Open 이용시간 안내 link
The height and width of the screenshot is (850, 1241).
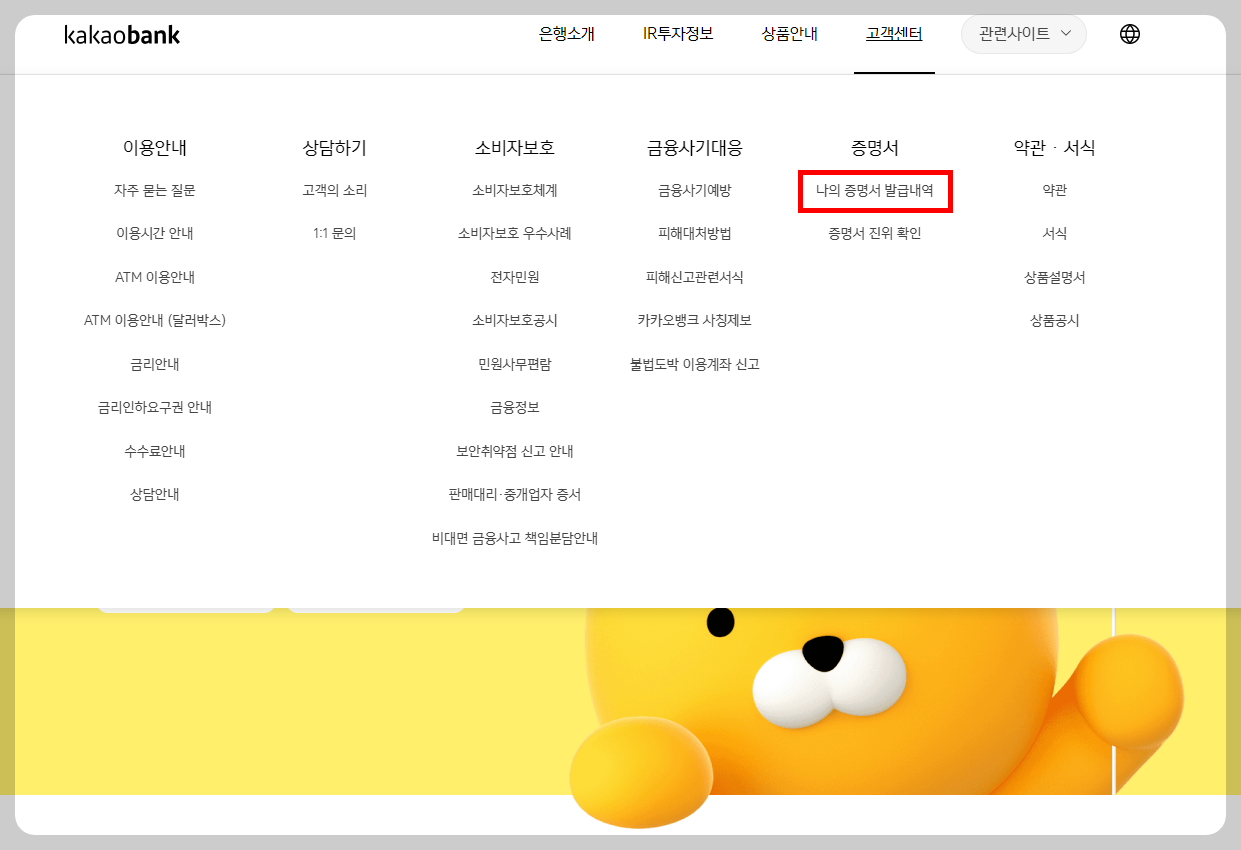coord(155,233)
